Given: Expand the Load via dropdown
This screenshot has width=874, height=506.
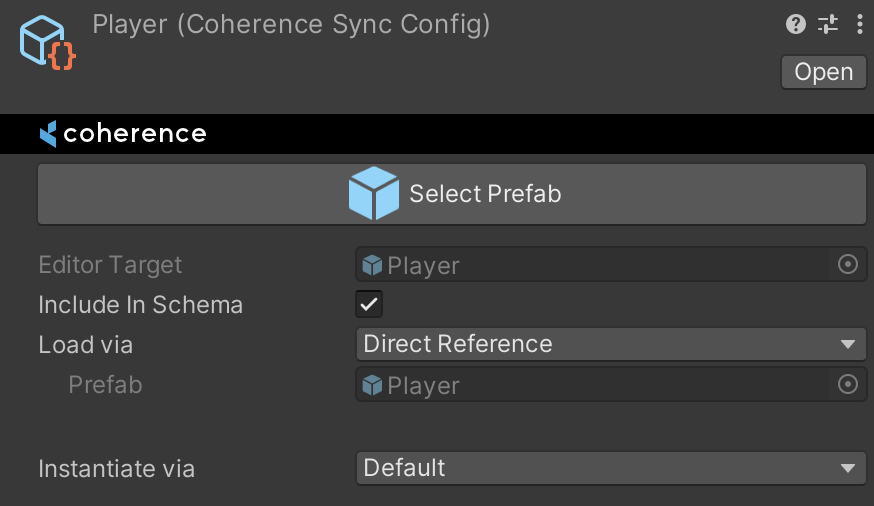Looking at the screenshot, I should coord(610,344).
